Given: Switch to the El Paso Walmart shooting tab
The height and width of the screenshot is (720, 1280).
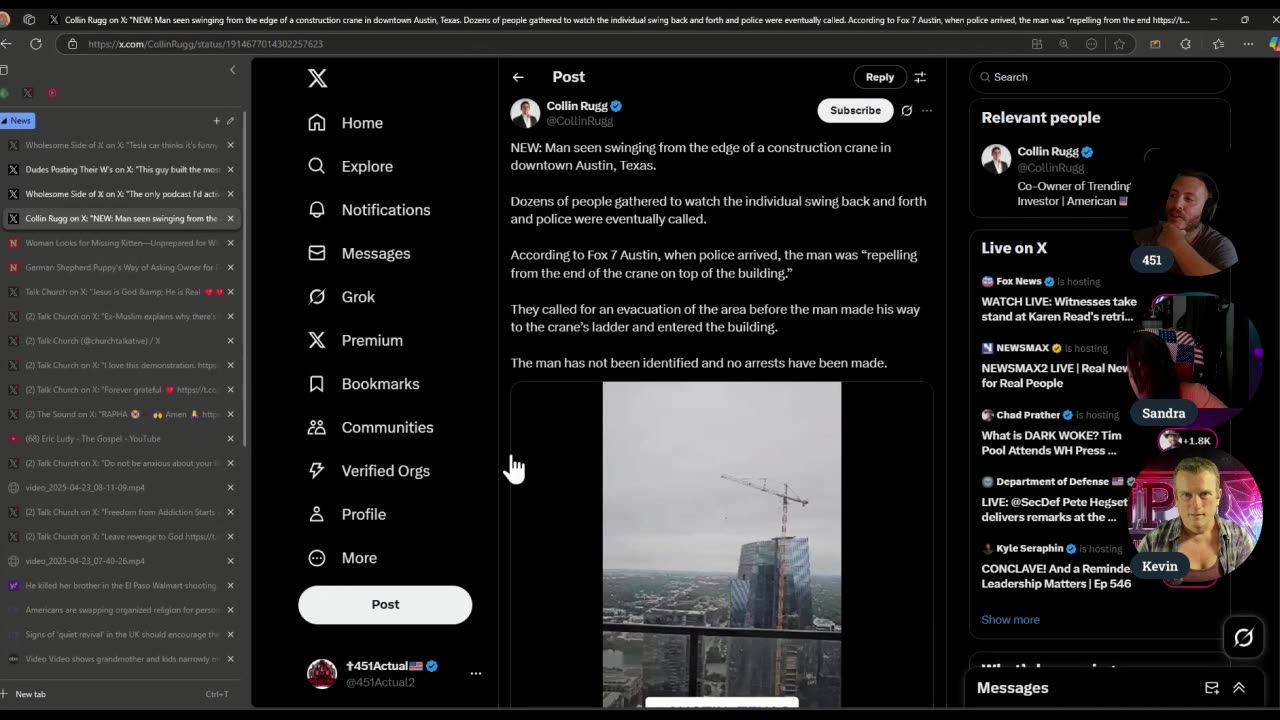Looking at the screenshot, I should 122,586.
